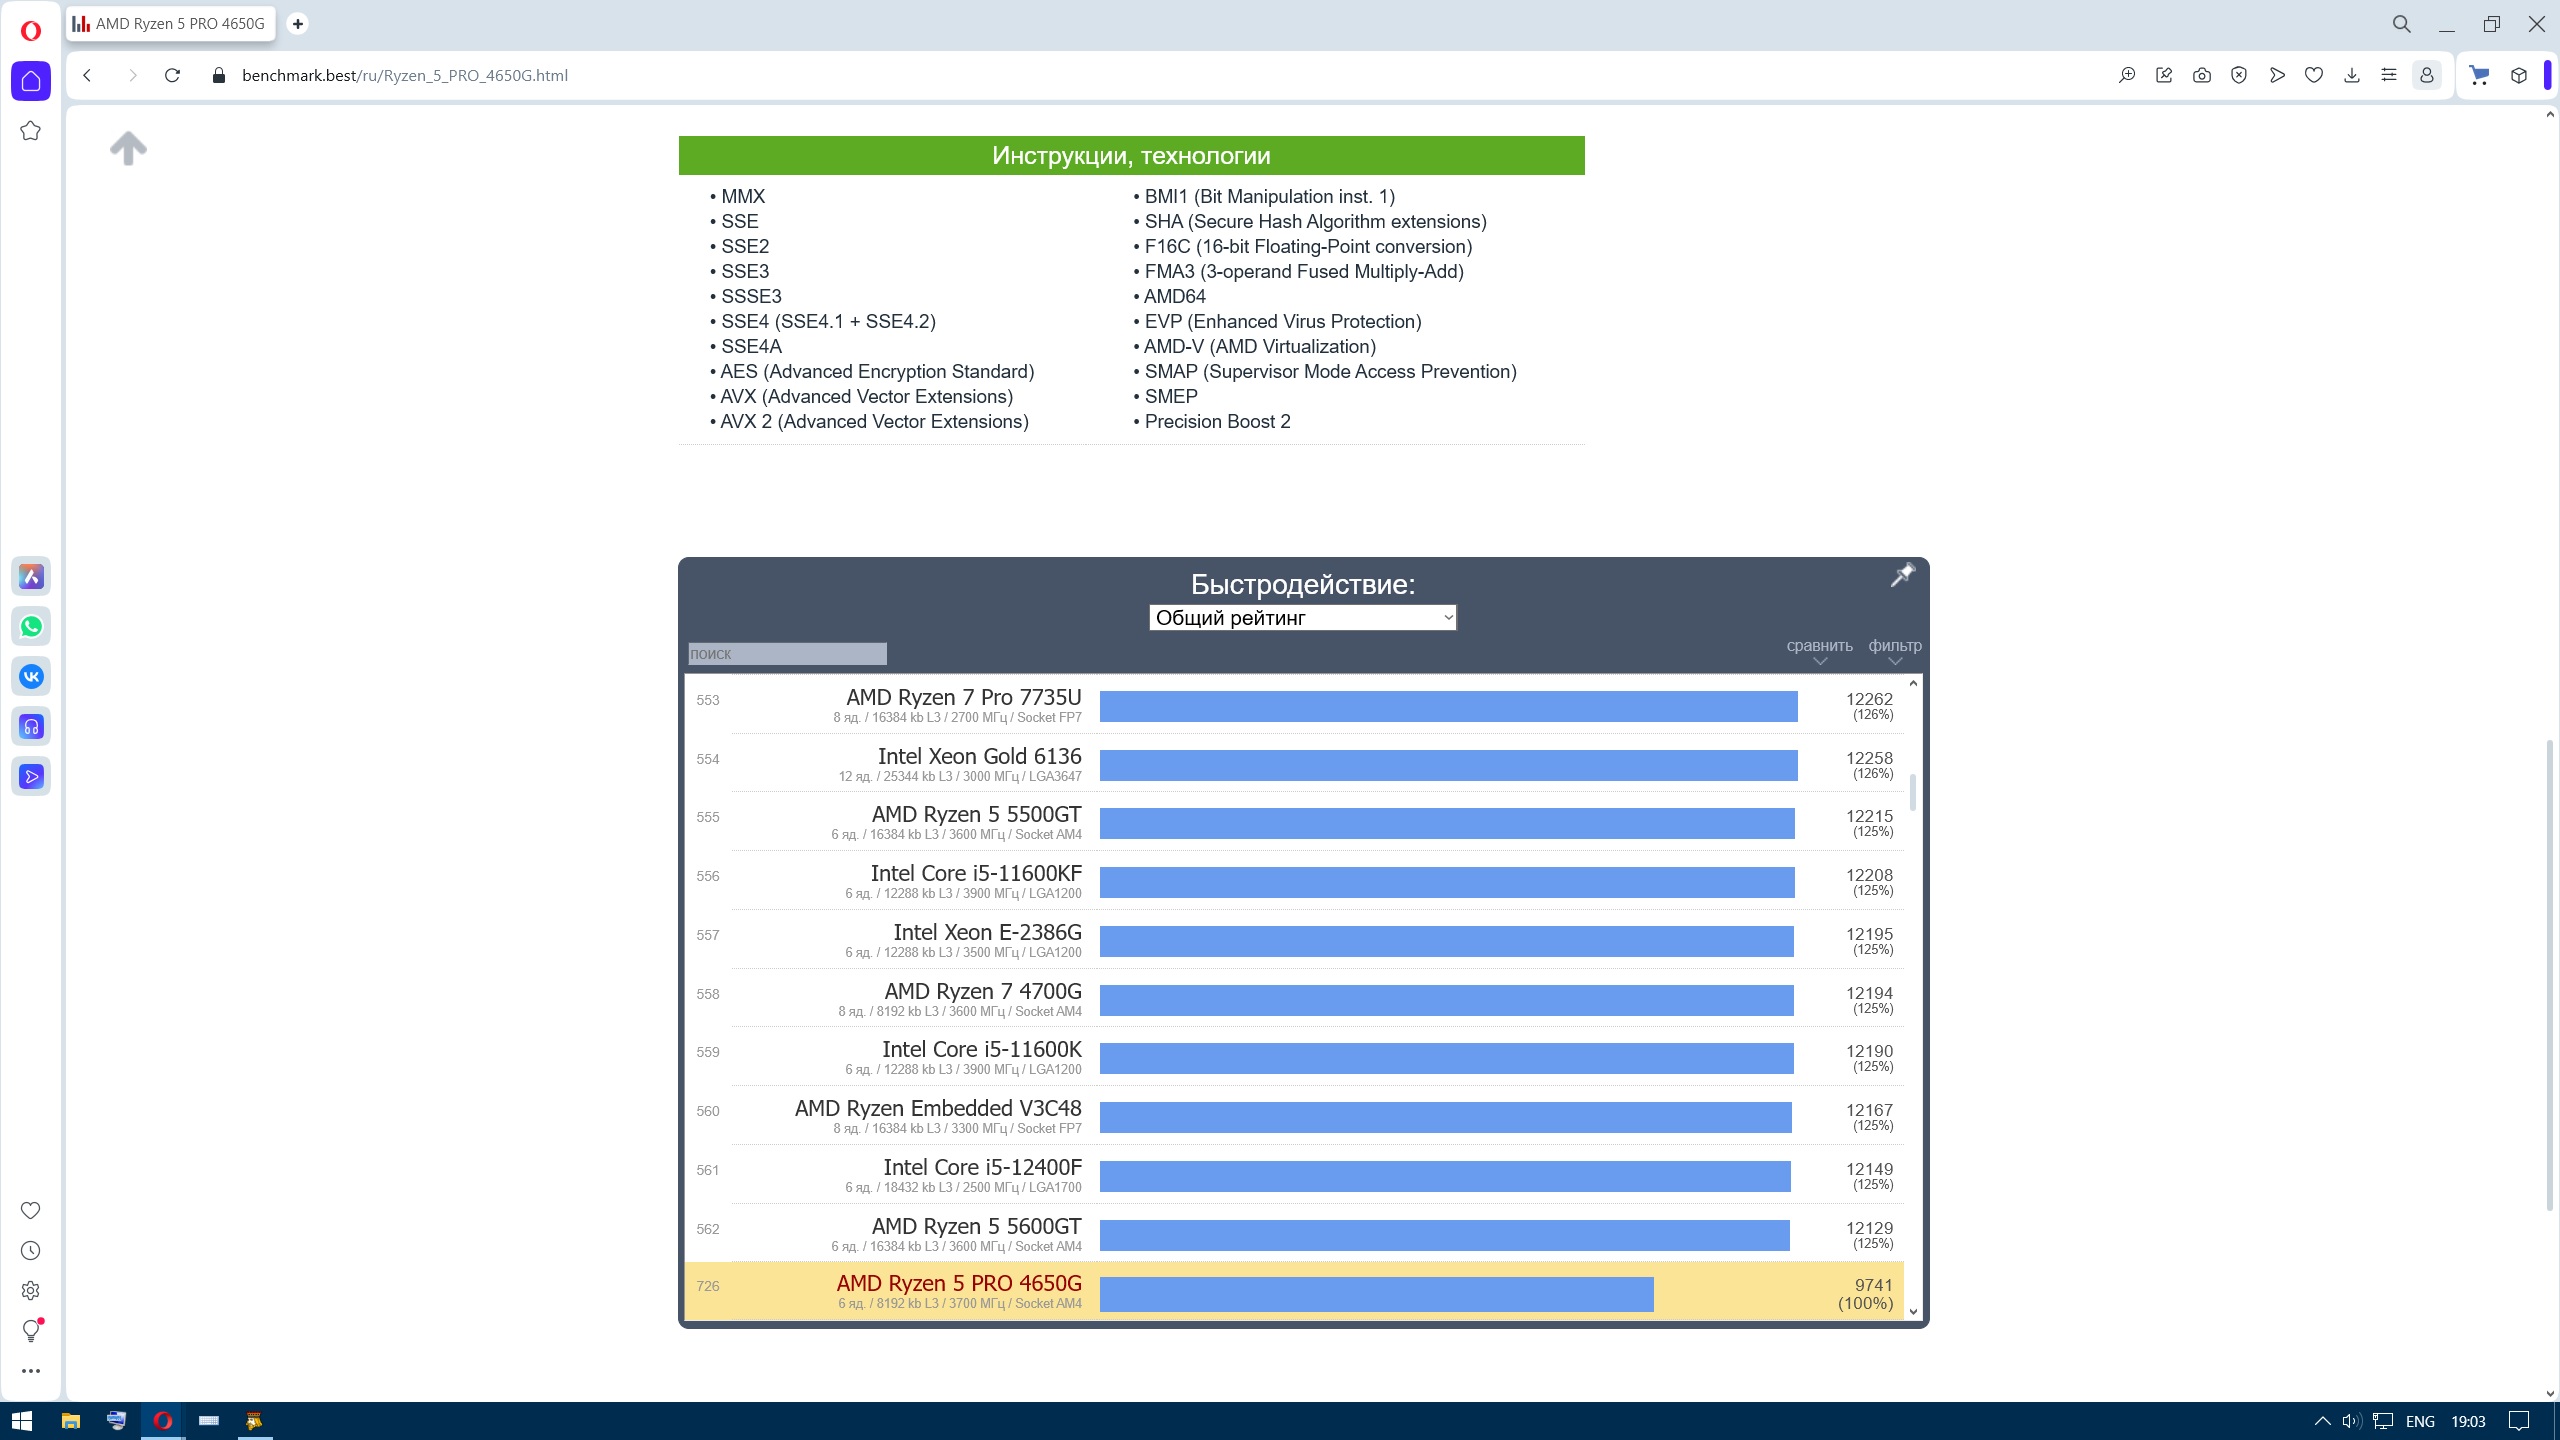Screen dimensions: 2560x1440
Task: Open Aria AI sidebar icon
Action: coord(31,577)
